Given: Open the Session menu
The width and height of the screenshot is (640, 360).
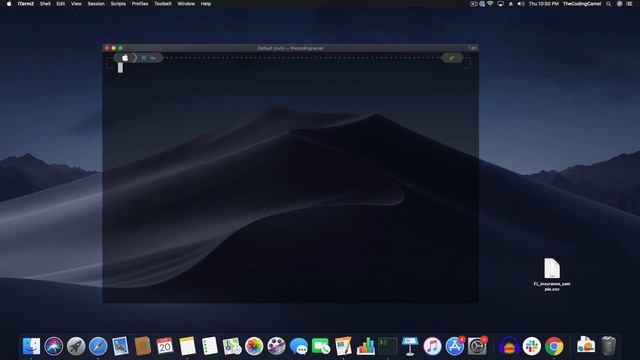Looking at the screenshot, I should tap(96, 4).
